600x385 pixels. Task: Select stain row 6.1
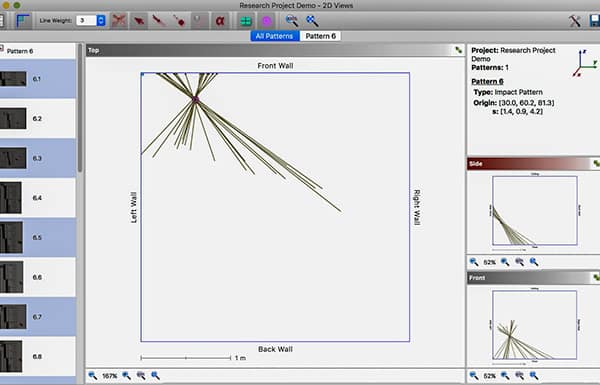coord(38,79)
